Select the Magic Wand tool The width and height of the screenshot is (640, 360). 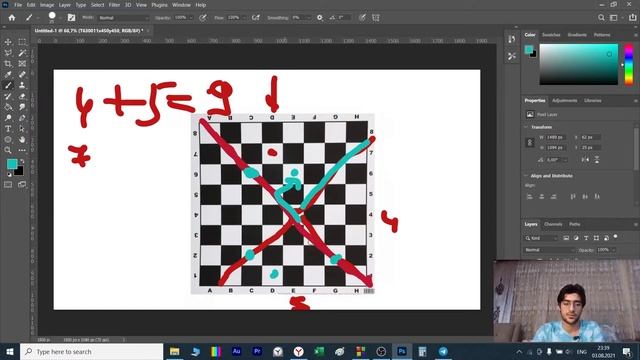pyautogui.click(x=22, y=53)
